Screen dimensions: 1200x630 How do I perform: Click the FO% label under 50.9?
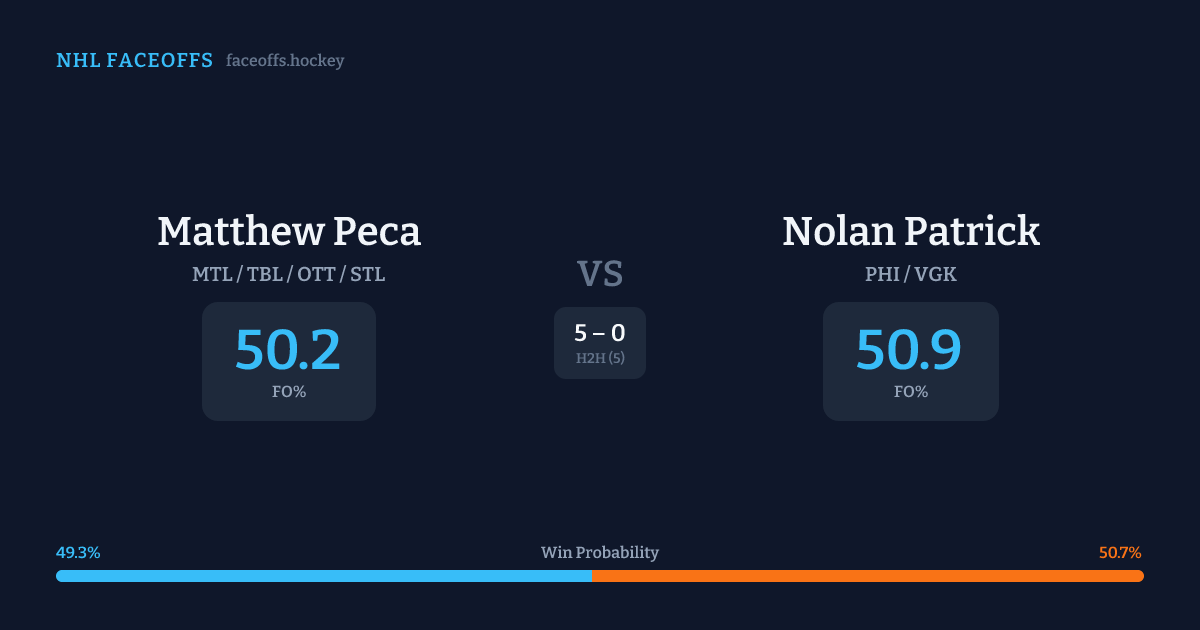tap(911, 392)
